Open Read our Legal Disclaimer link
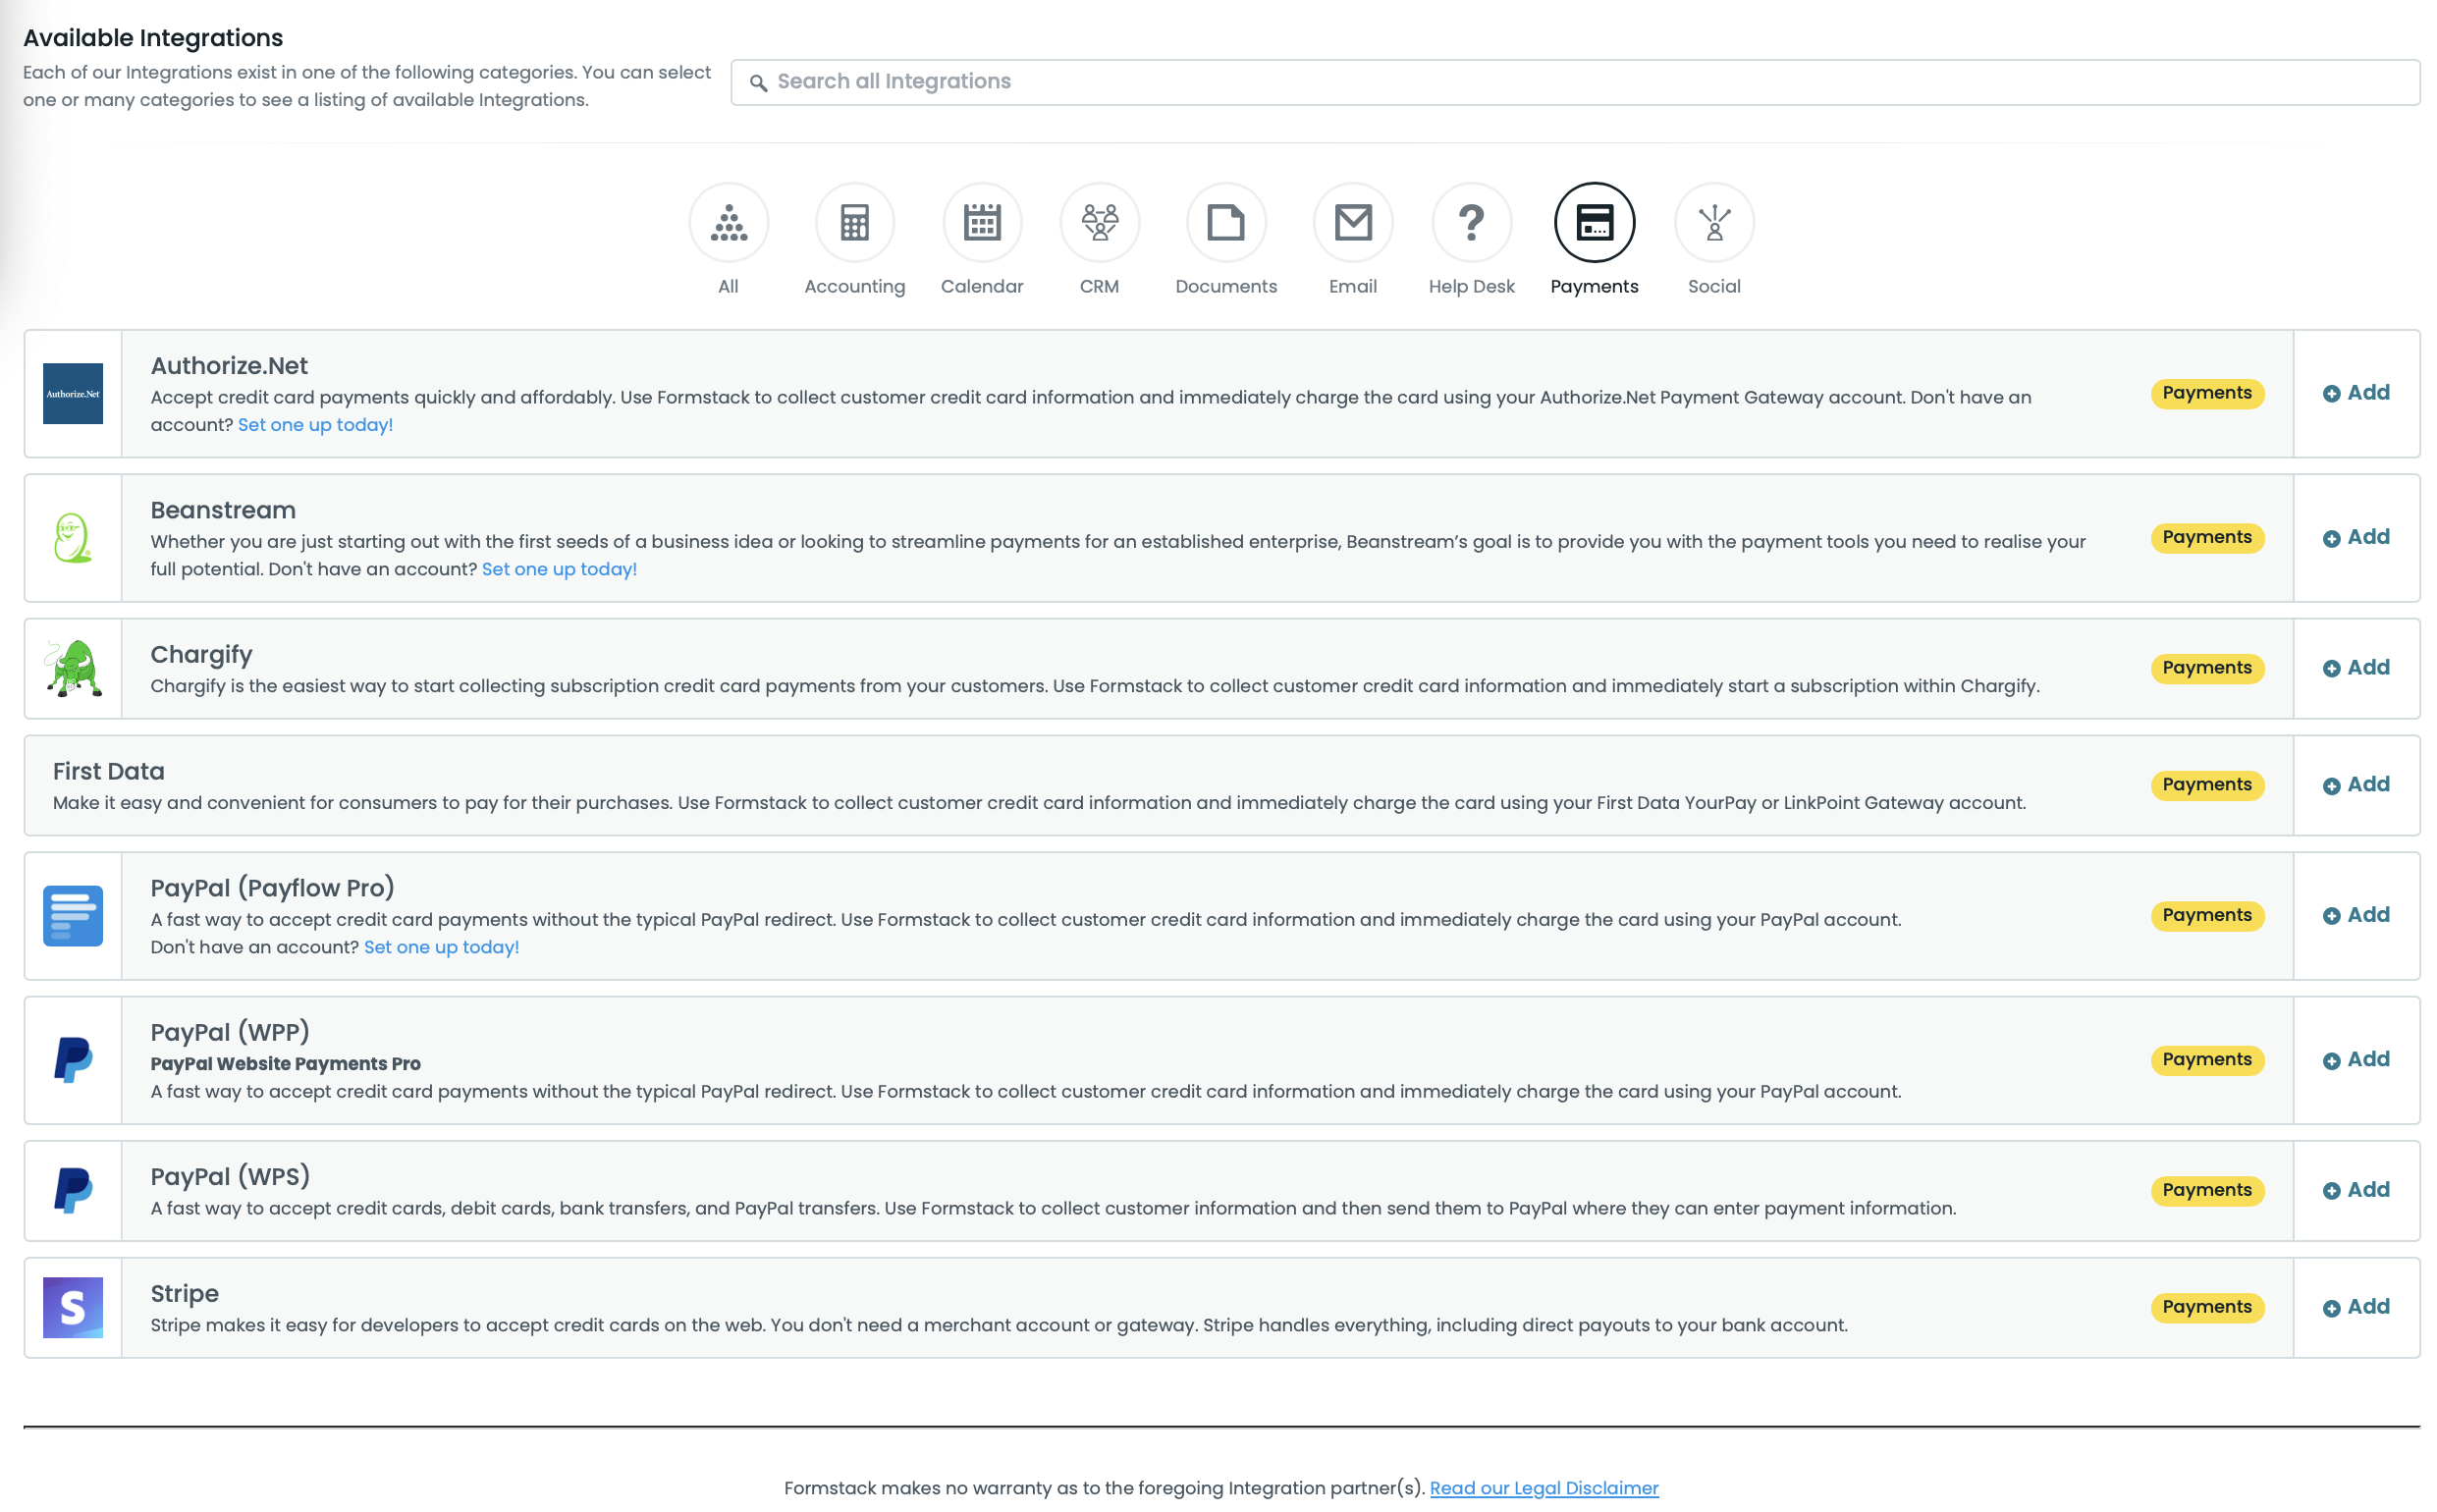This screenshot has height=1512, width=2437. coord(1543,1488)
